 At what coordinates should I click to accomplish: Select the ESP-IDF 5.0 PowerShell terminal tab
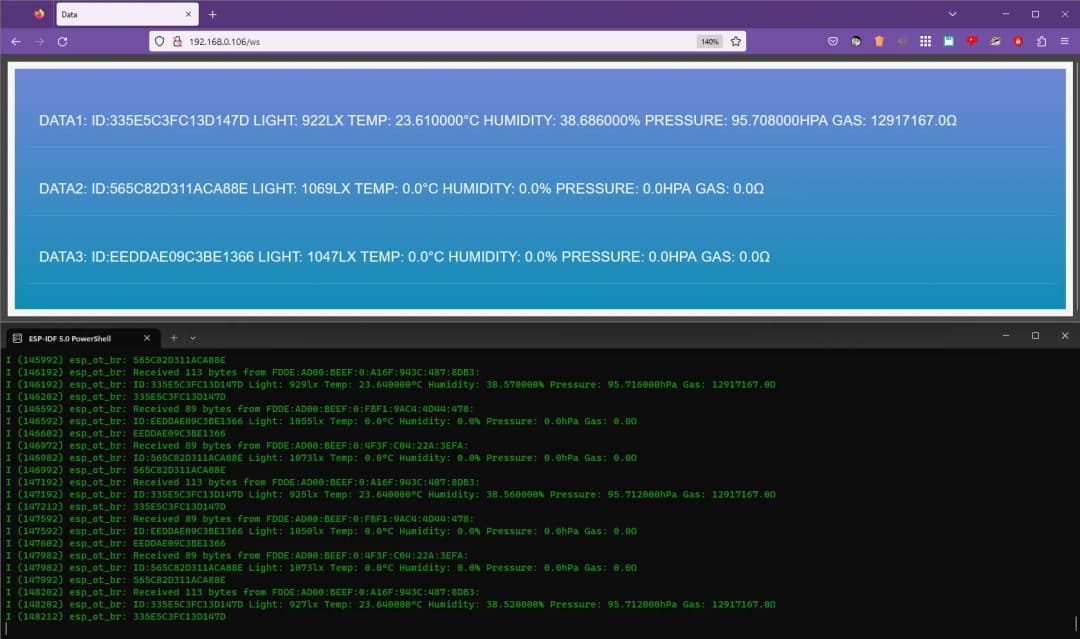83,338
